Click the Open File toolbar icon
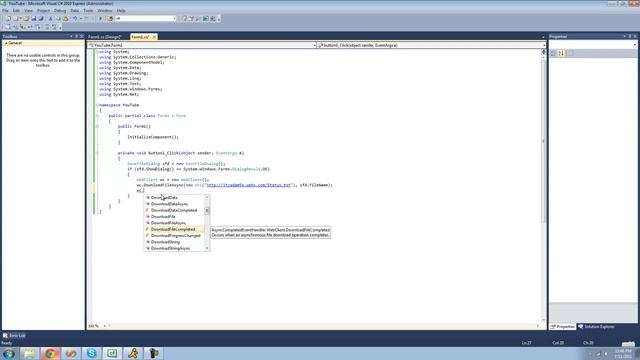The width and height of the screenshot is (640, 360). tap(26, 18)
